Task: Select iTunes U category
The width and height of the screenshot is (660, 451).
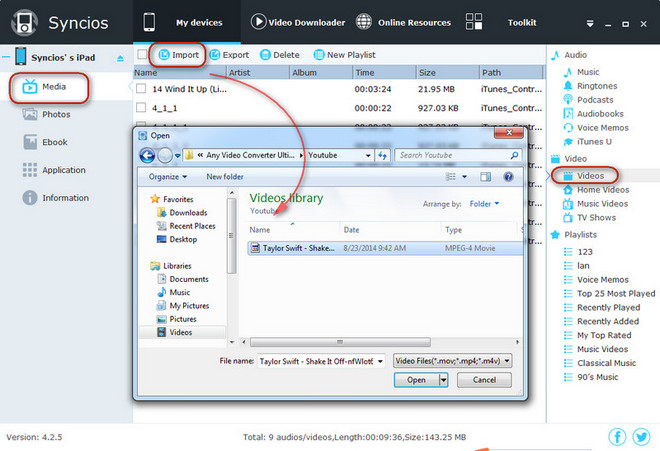Action: (x=587, y=141)
